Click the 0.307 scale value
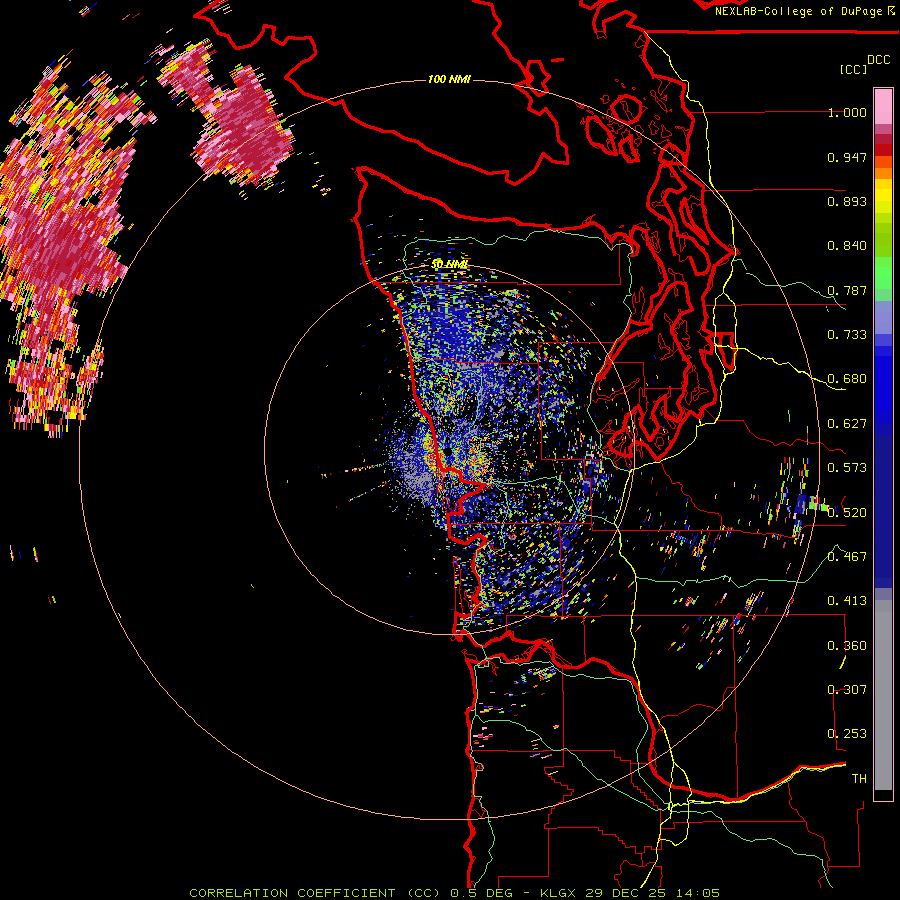Viewport: 900px width, 900px height. [847, 689]
